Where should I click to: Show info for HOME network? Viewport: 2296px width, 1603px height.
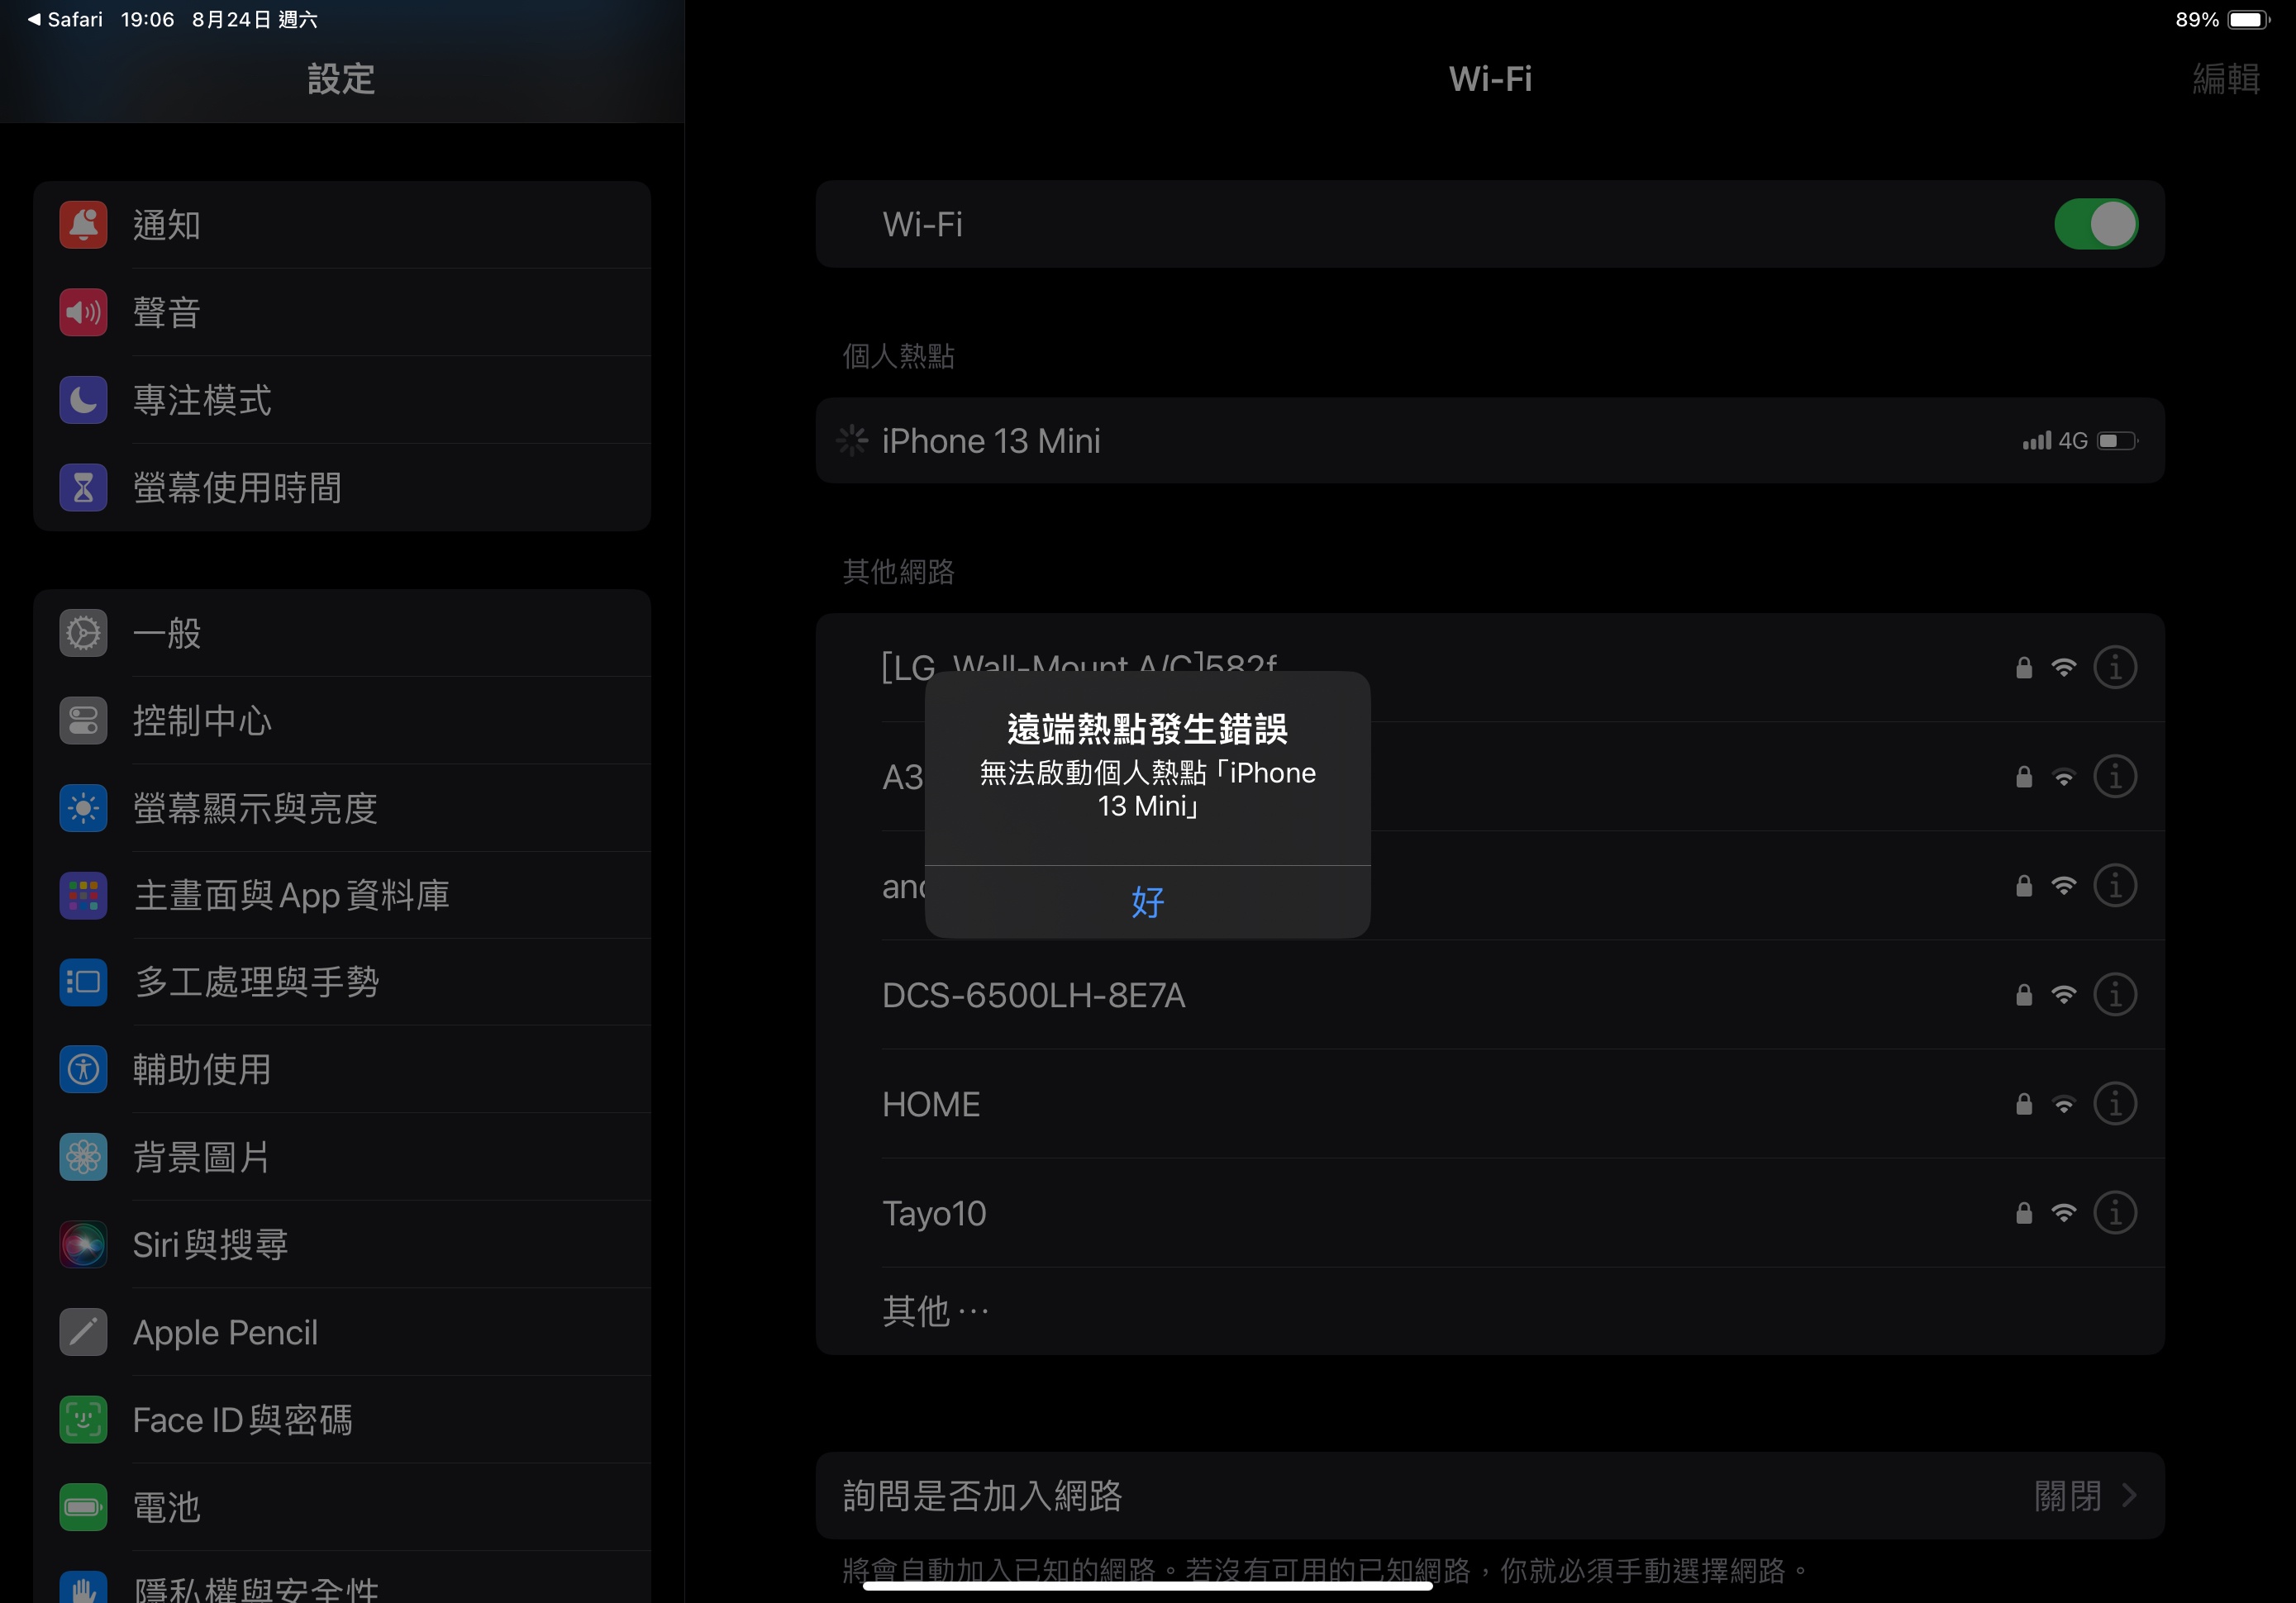point(2114,1104)
